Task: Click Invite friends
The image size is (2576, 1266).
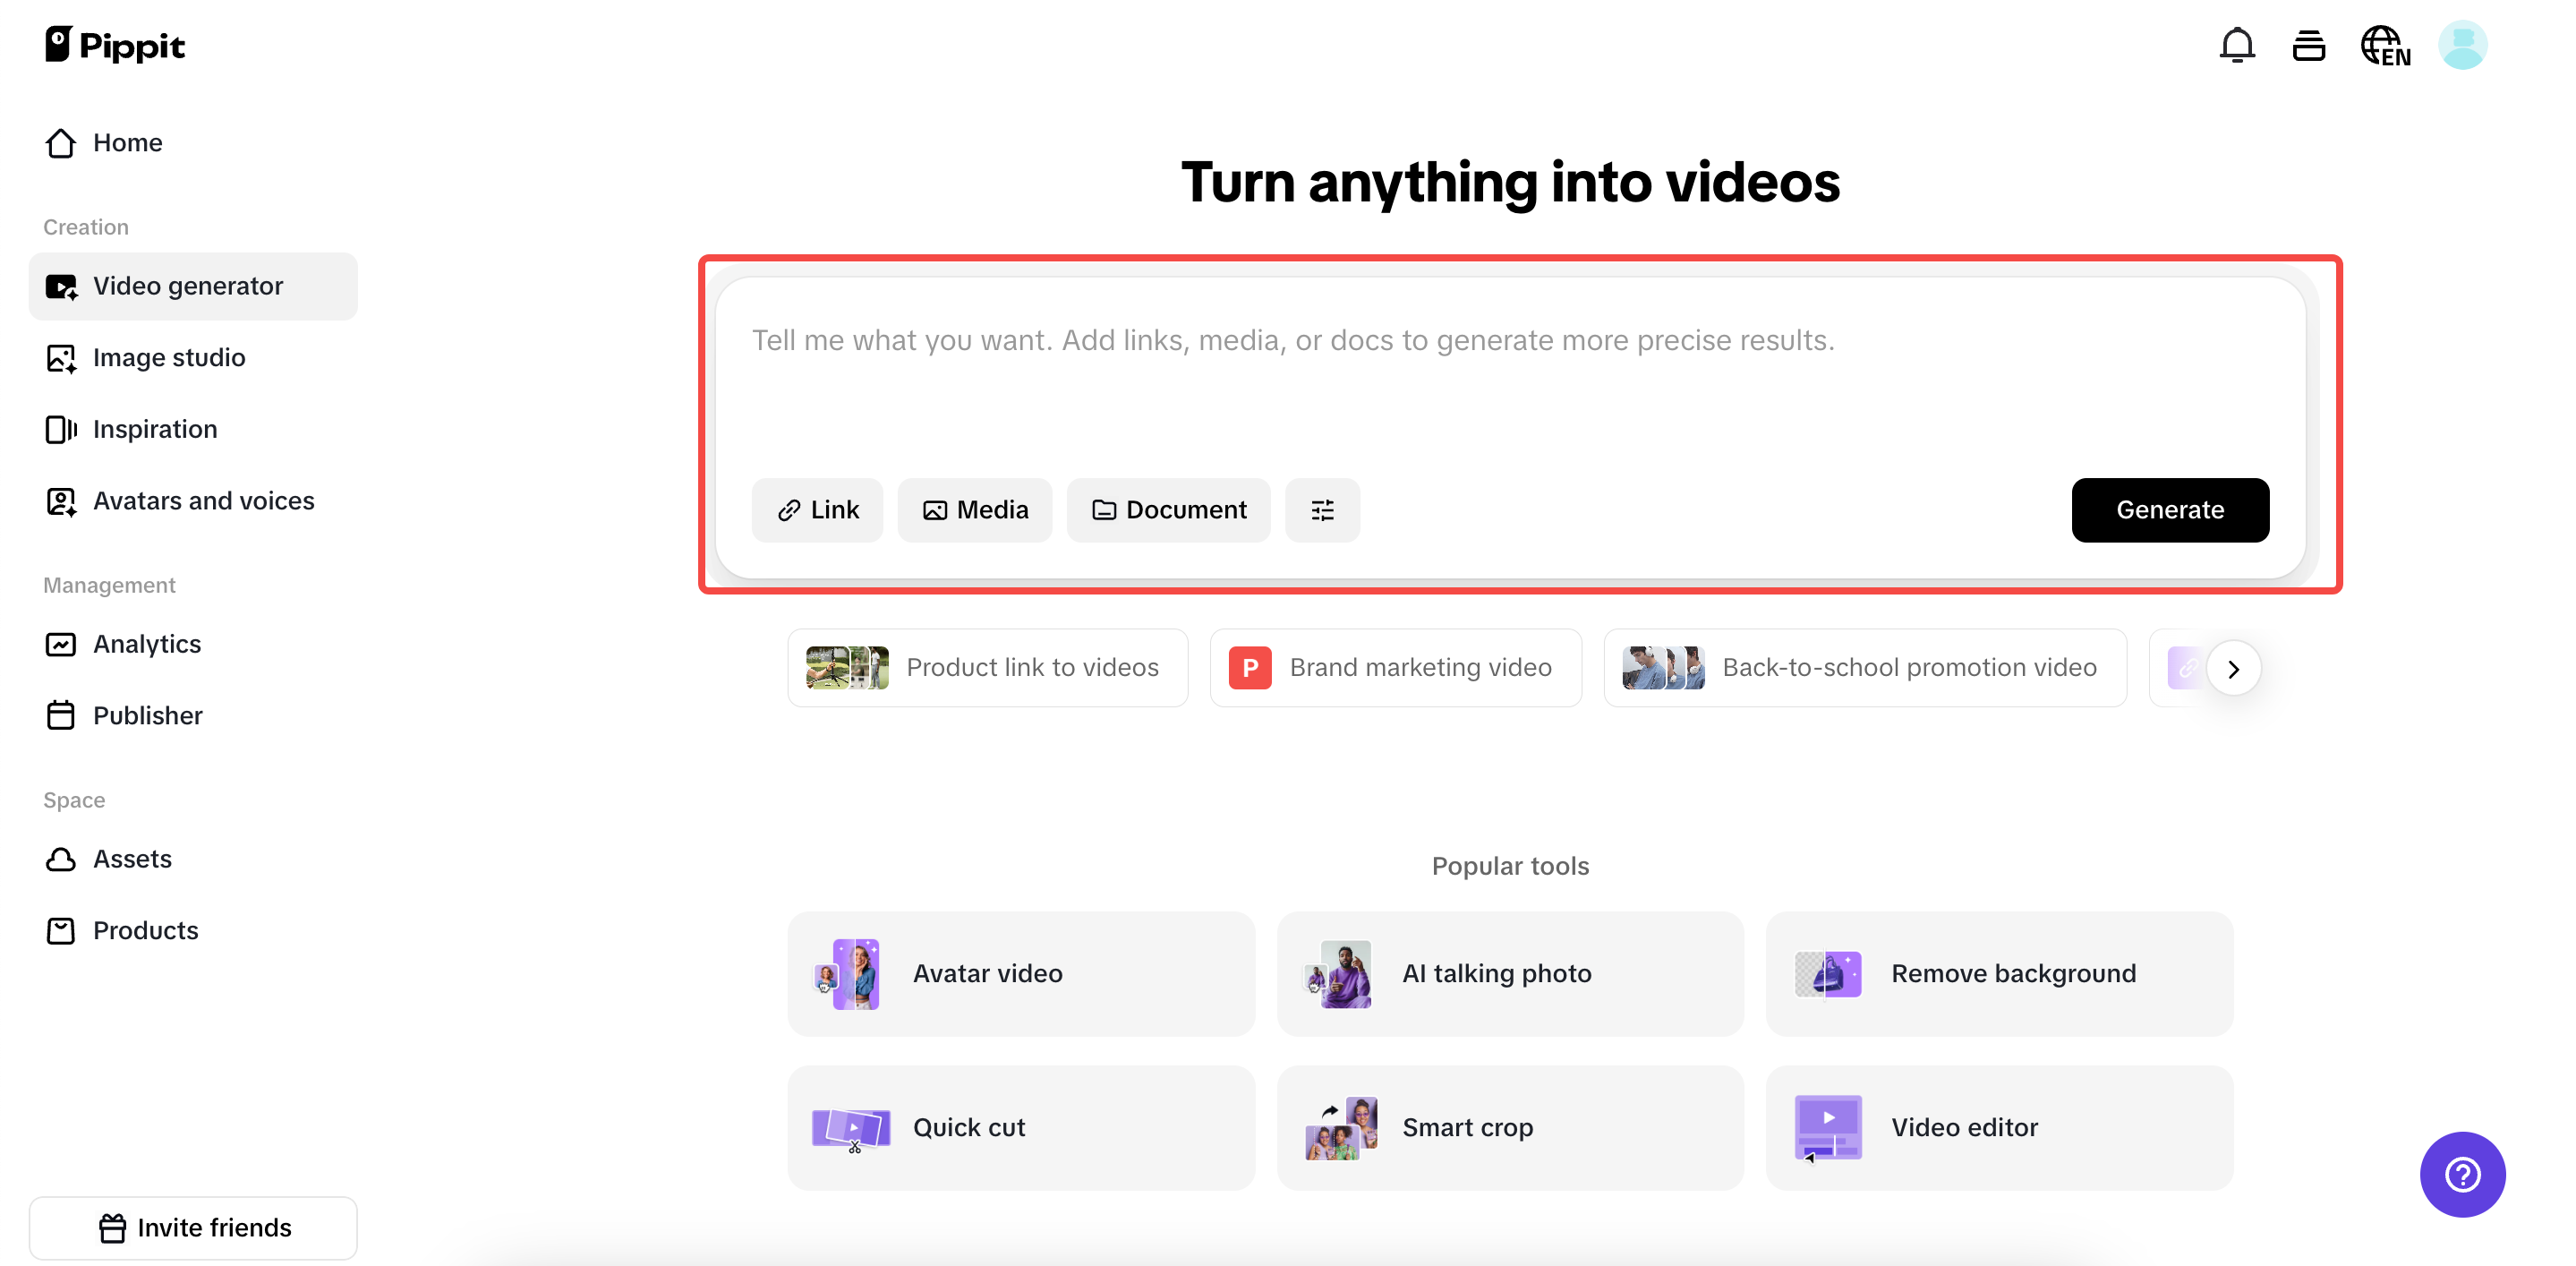Action: tap(194, 1227)
